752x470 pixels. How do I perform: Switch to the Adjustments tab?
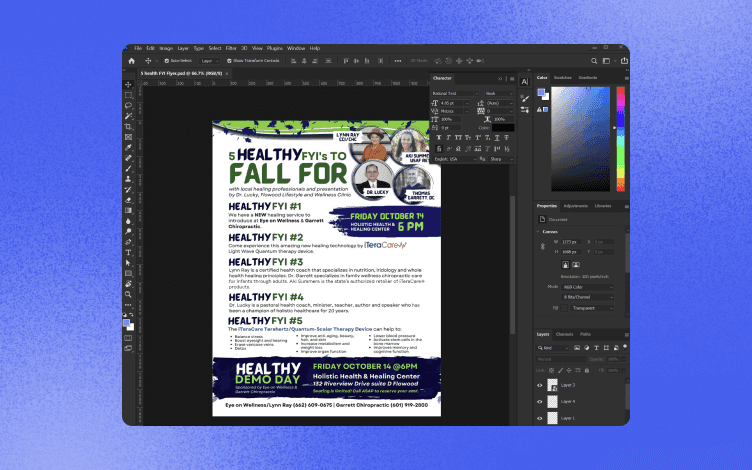point(576,206)
